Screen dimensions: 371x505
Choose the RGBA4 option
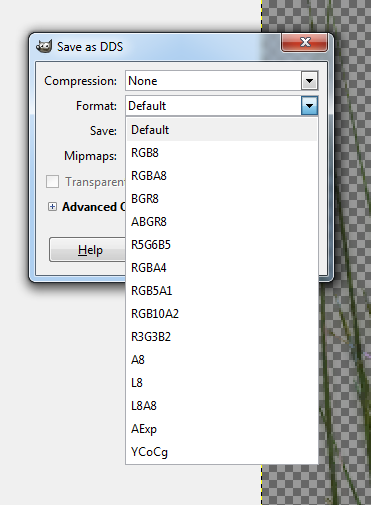pos(222,268)
